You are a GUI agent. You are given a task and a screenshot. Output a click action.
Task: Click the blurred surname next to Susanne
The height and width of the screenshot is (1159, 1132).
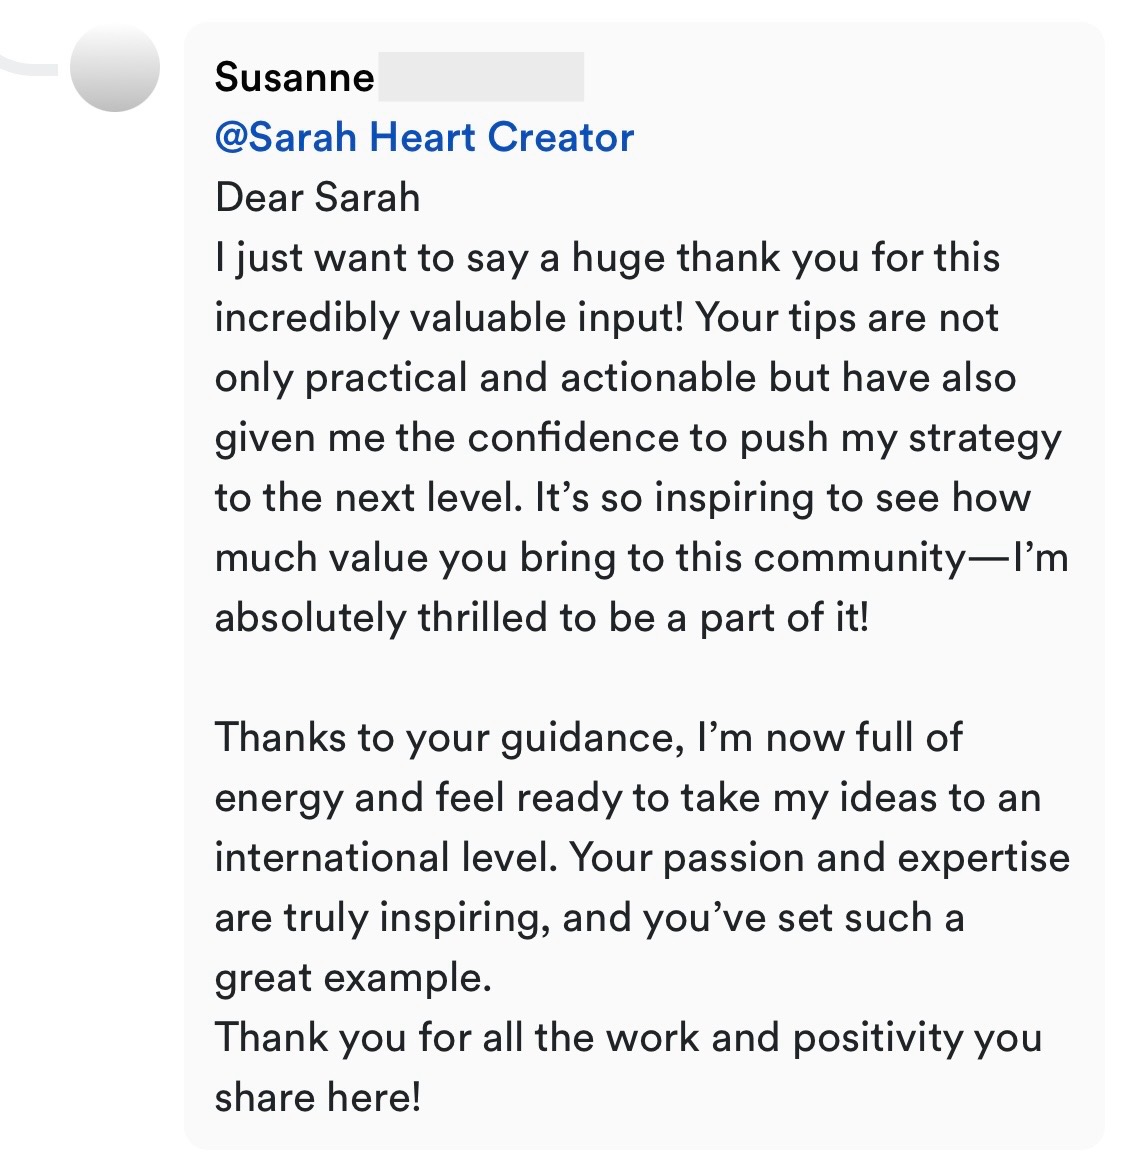point(481,76)
